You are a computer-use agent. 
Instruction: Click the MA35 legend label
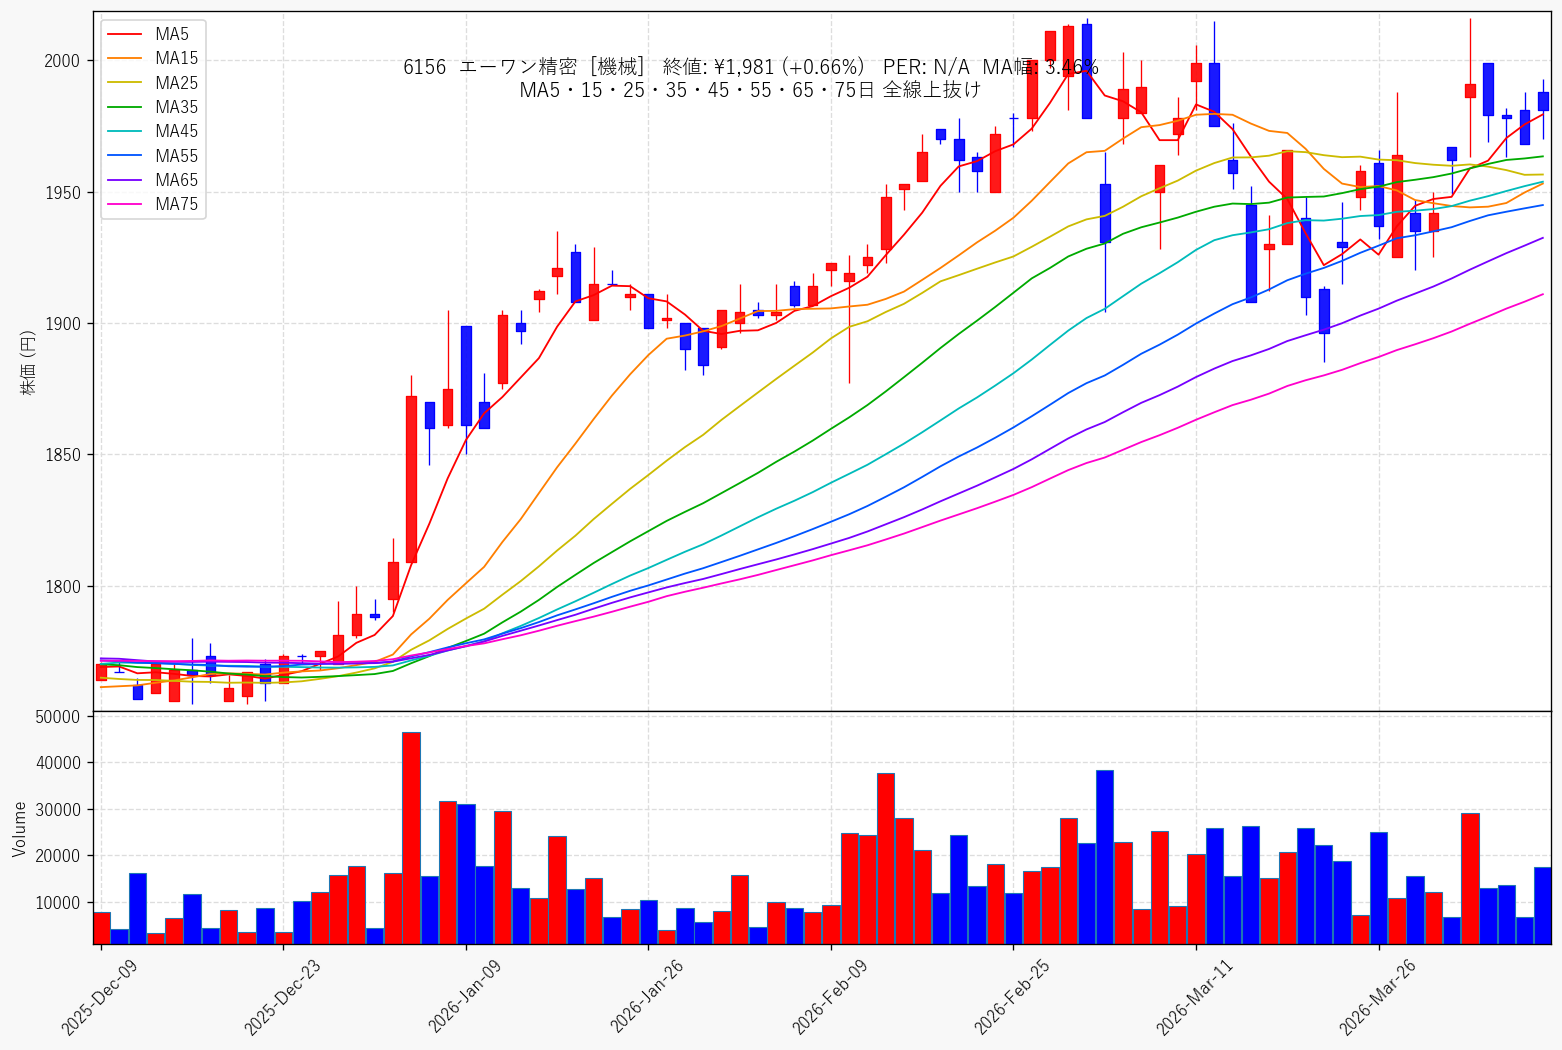[x=177, y=107]
